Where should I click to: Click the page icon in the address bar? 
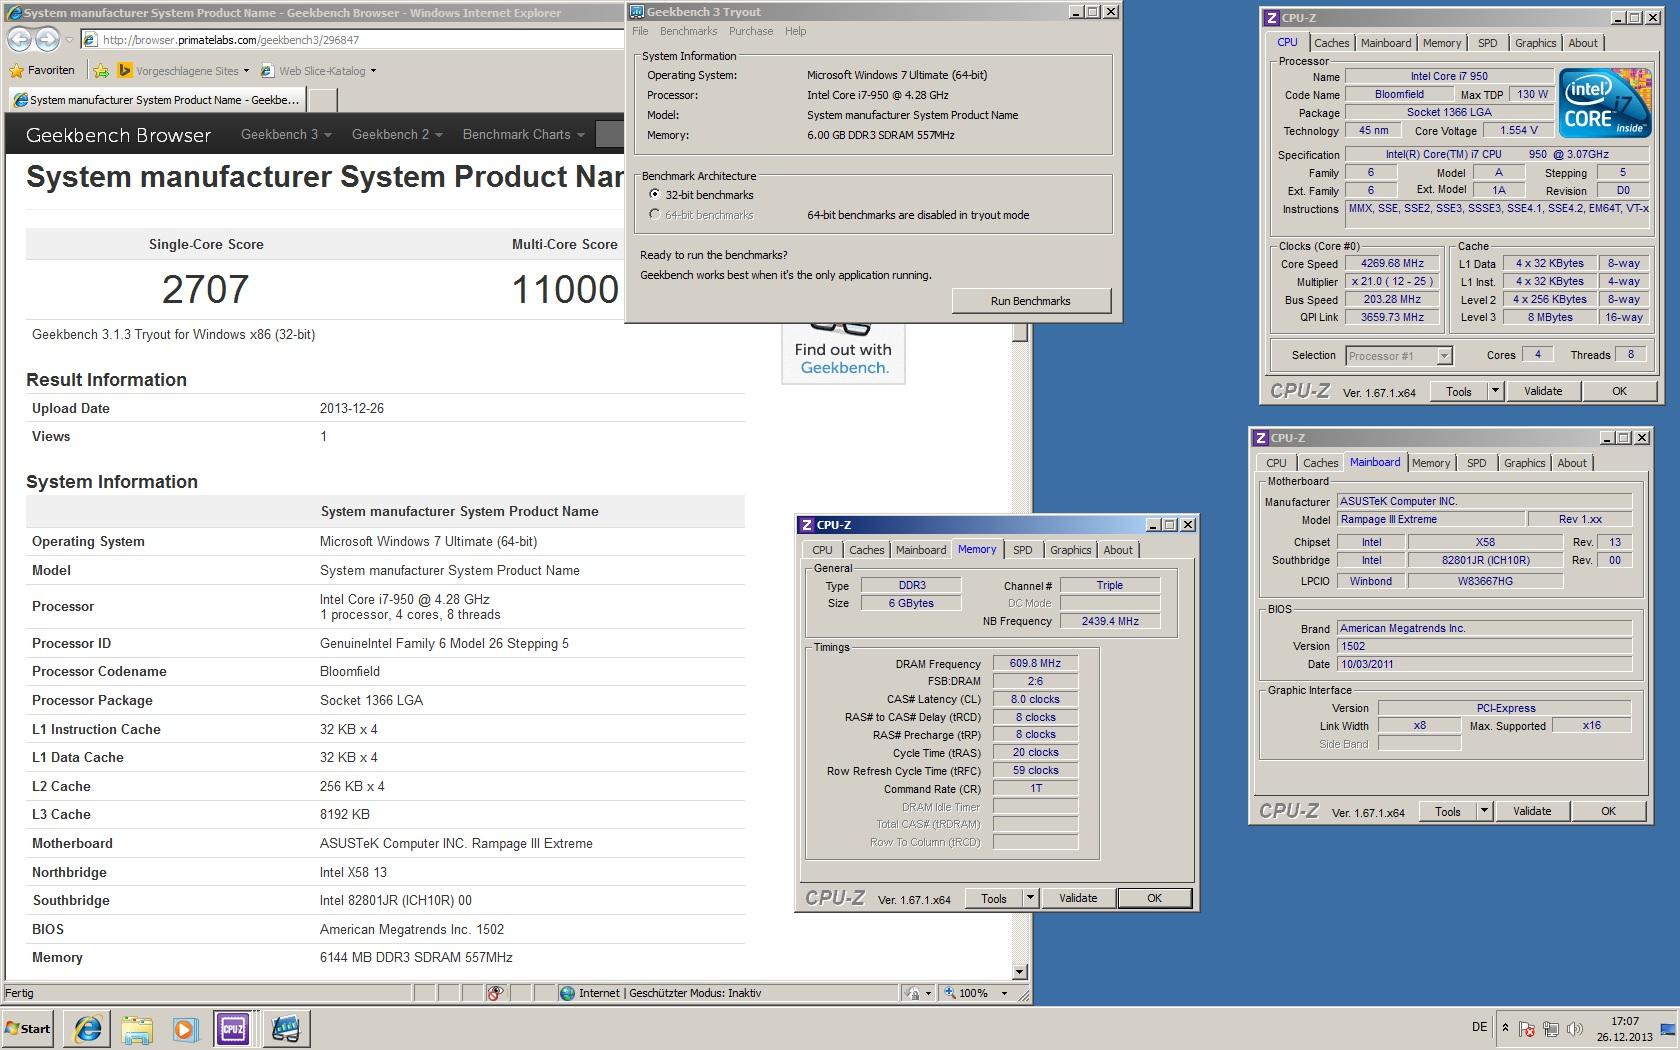point(90,40)
